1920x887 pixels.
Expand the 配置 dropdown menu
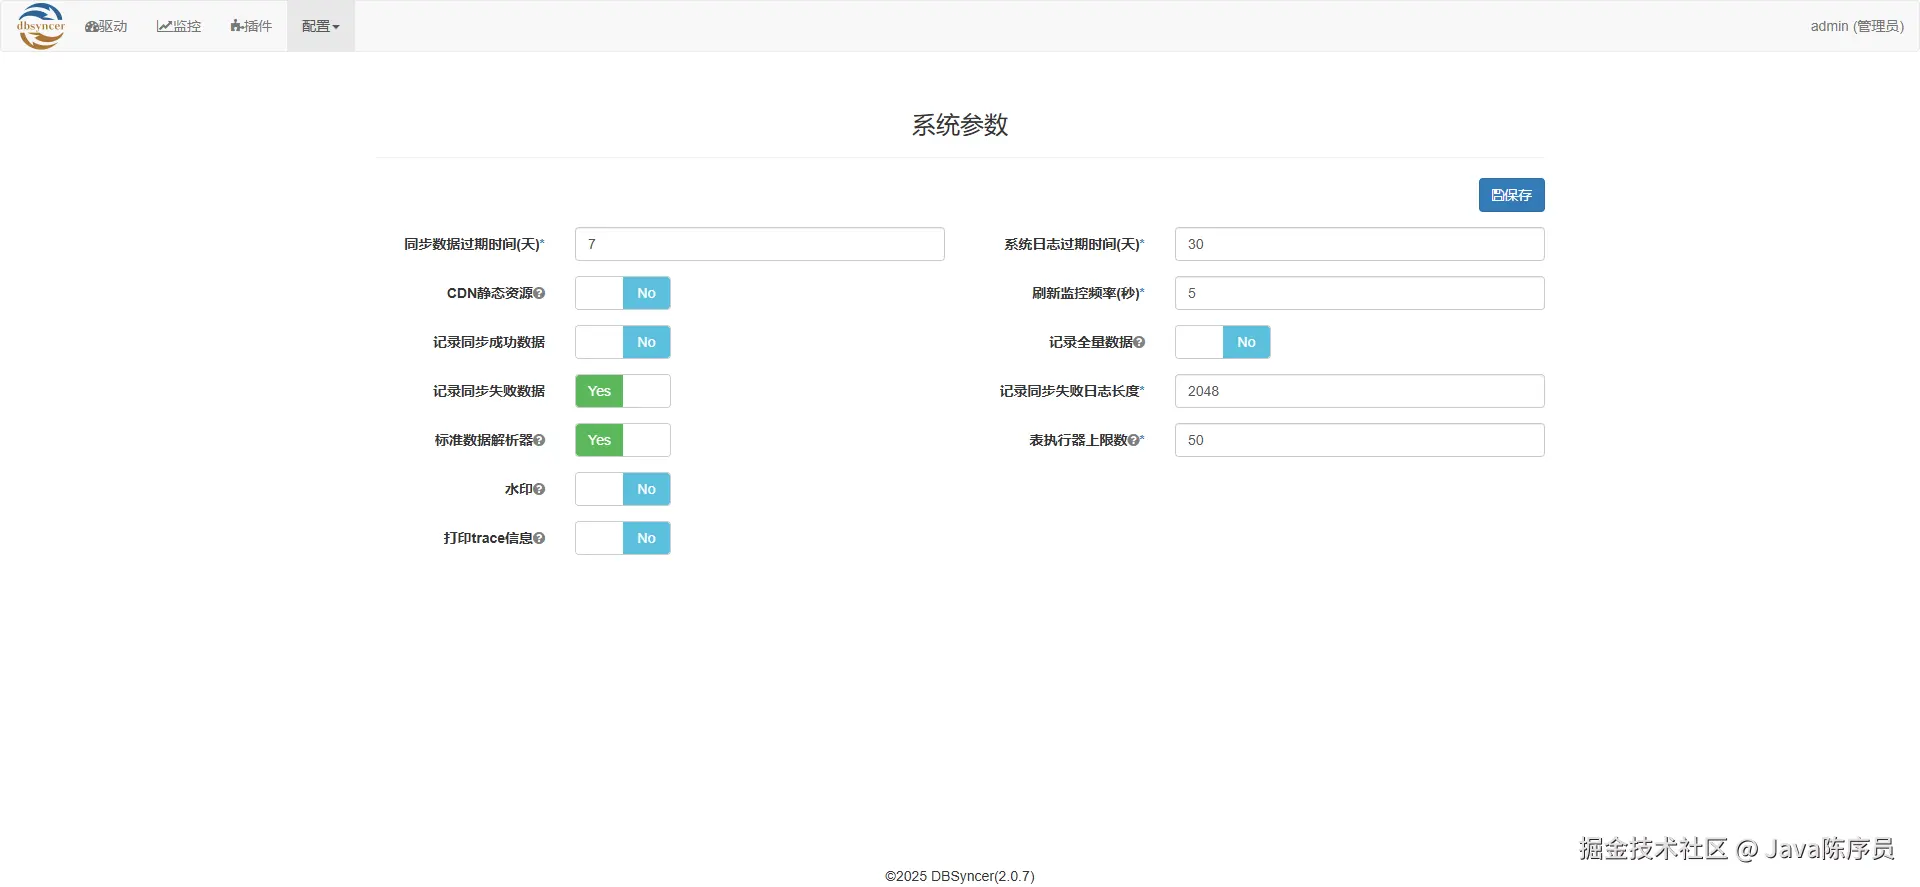pyautogui.click(x=321, y=26)
